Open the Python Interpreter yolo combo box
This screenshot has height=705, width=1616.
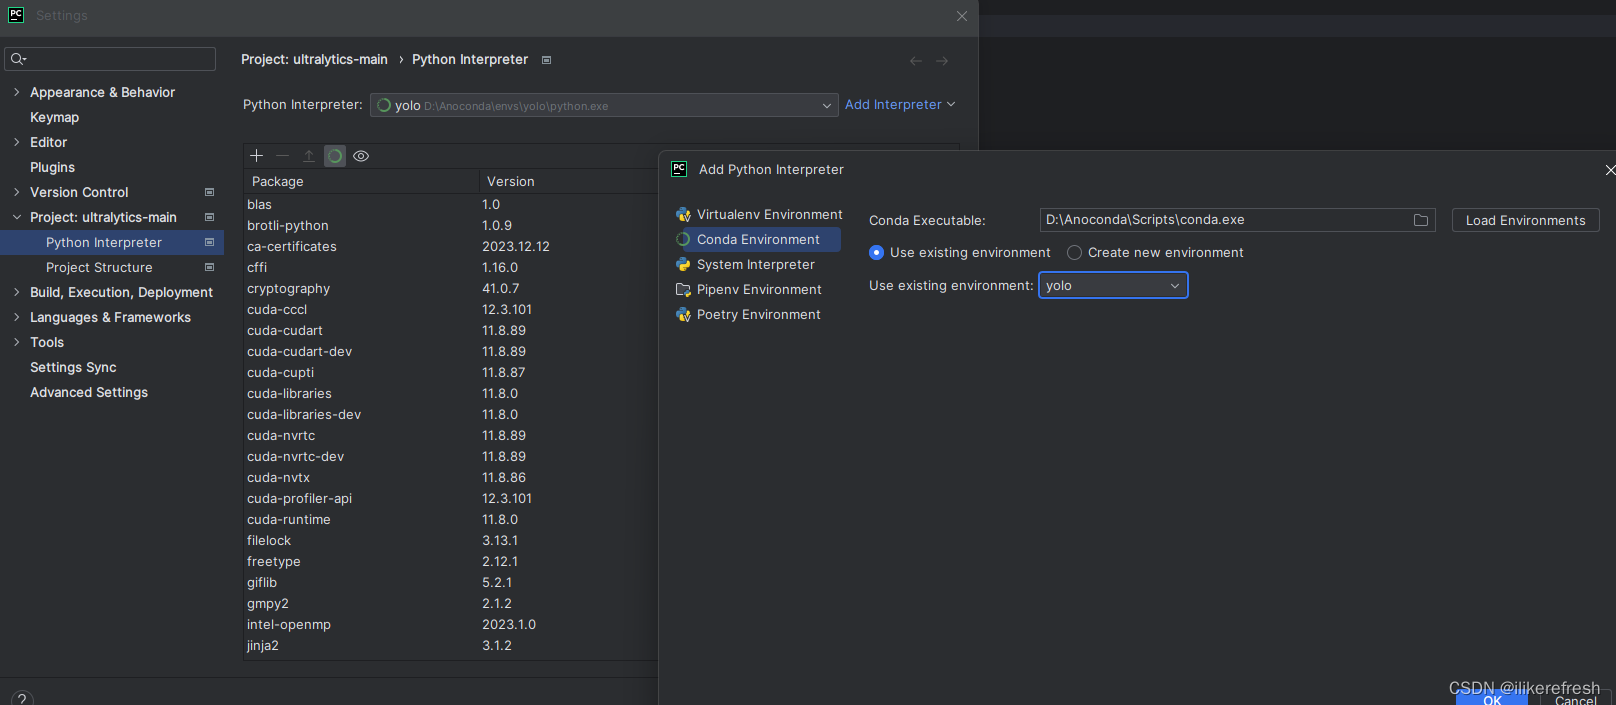pyautogui.click(x=604, y=105)
